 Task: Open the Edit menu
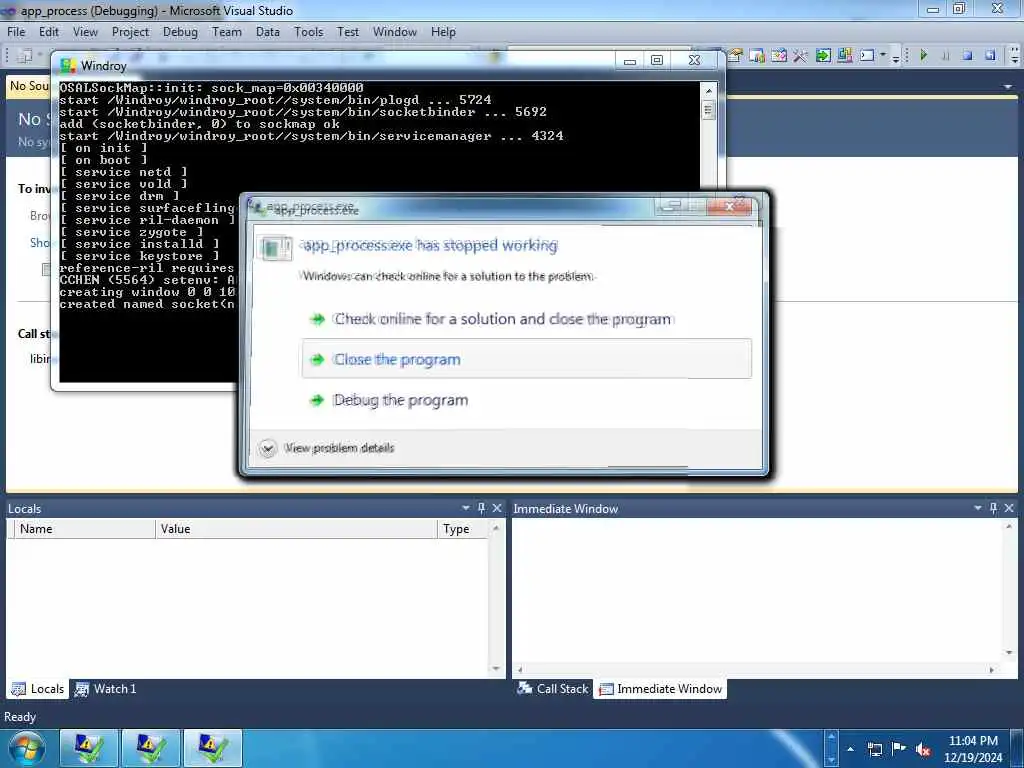point(49,31)
